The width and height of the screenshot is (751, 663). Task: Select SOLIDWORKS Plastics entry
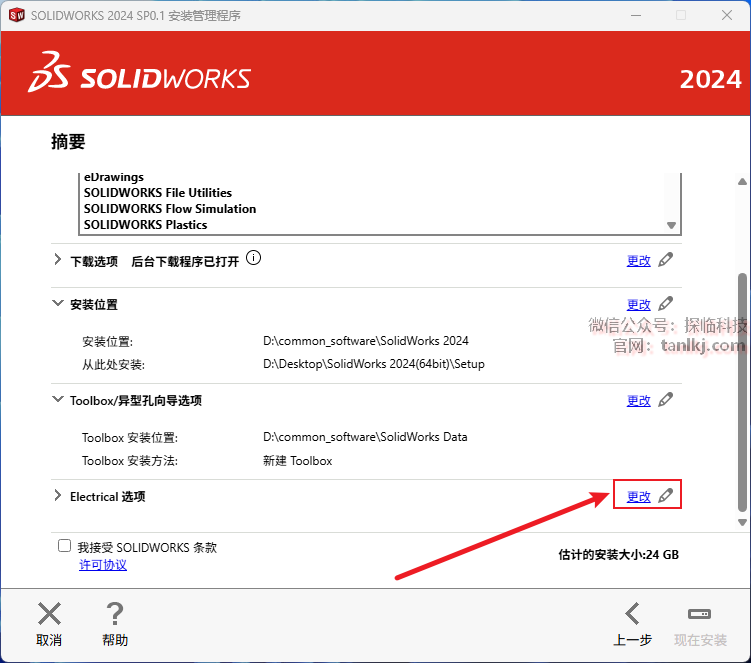(x=145, y=225)
